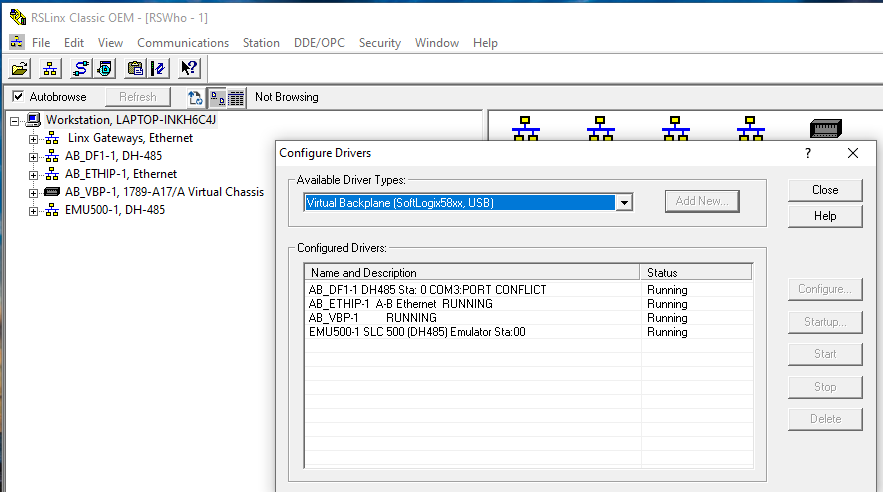Click the Driver Diagnostics toolbar icon
The image size is (883, 492).
[105, 69]
